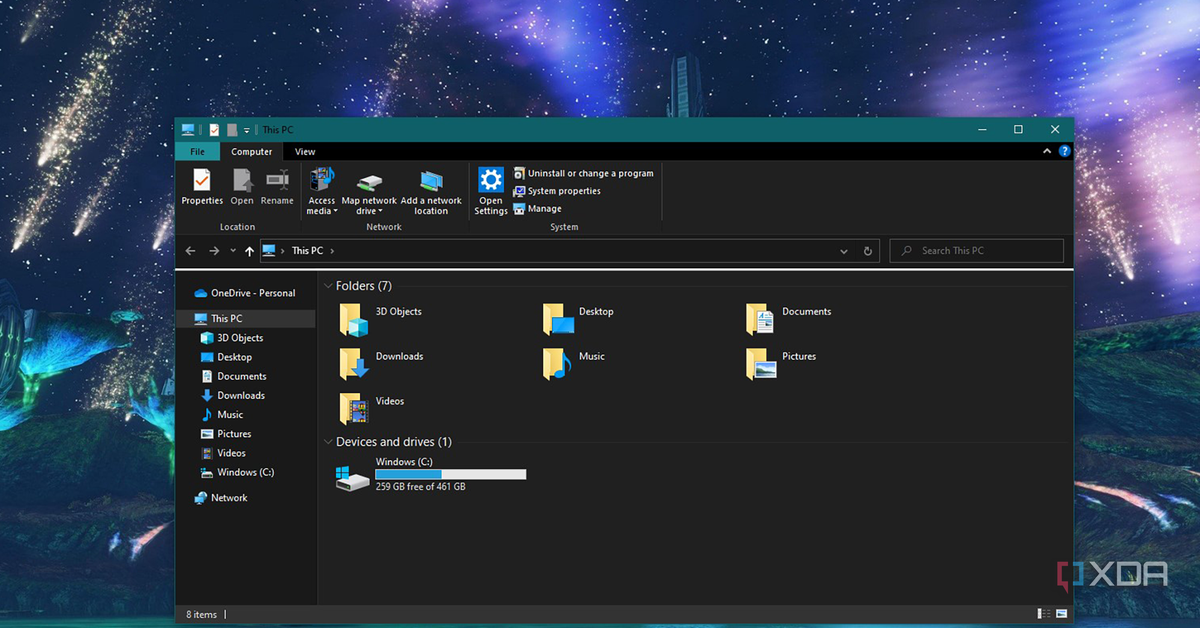Viewport: 1200px width, 628px height.
Task: Collapse the ribbon with the arrow
Action: (1047, 152)
